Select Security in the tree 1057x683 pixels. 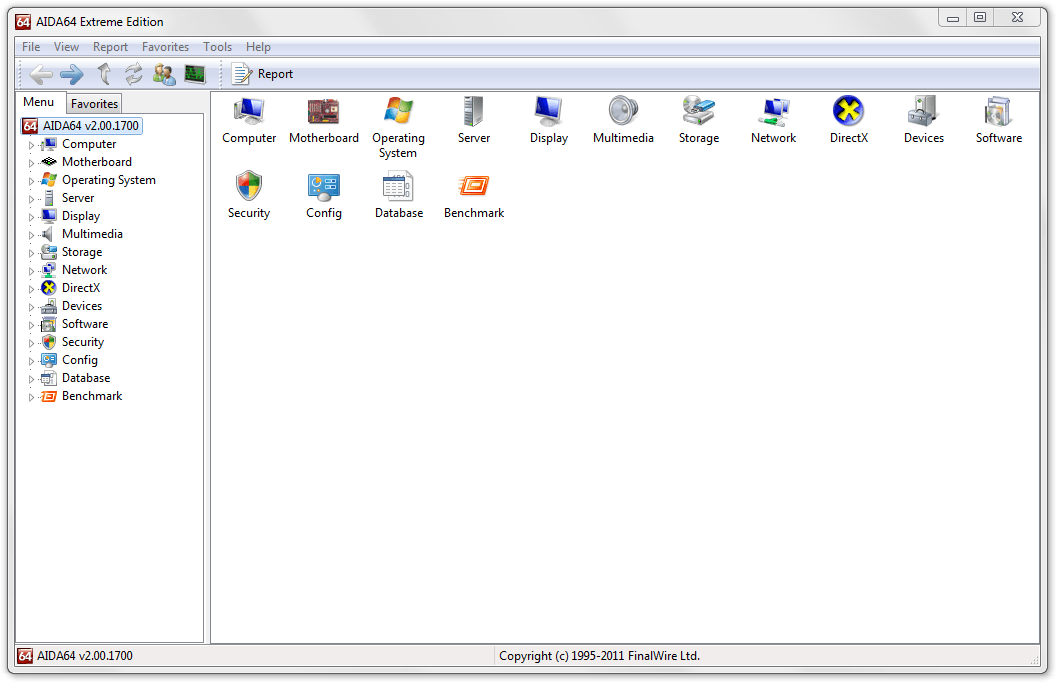coord(83,343)
